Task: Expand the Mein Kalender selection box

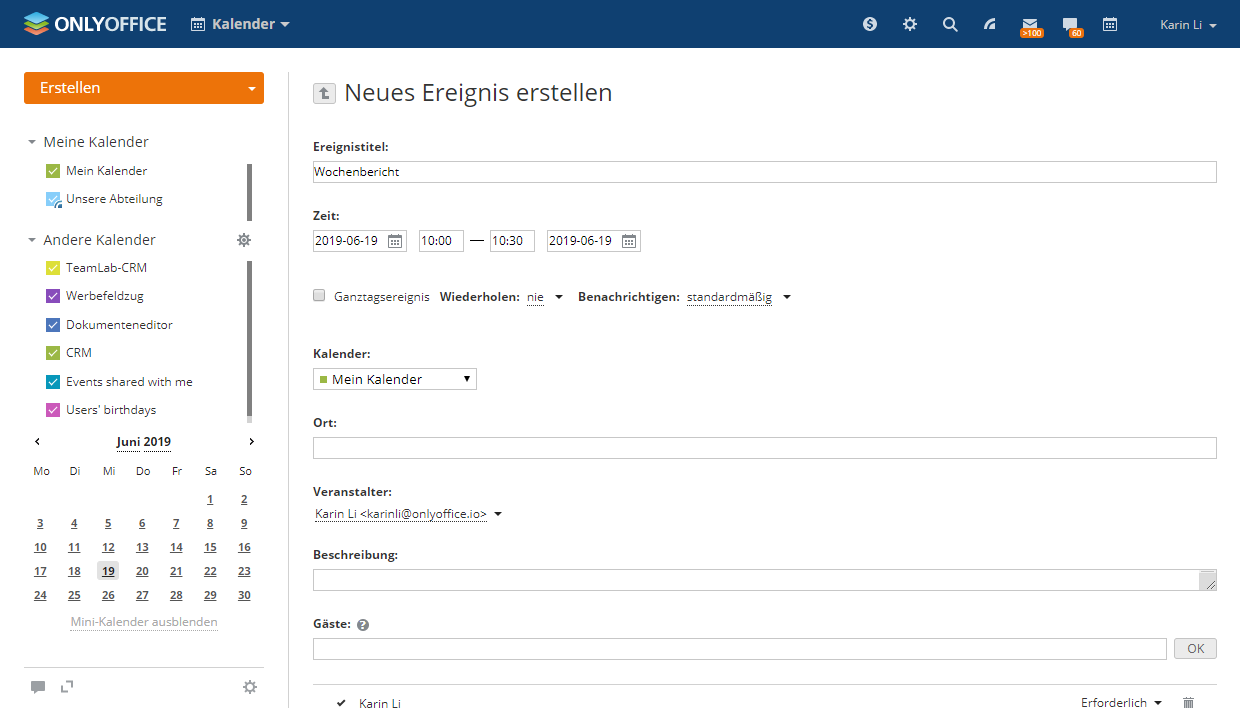Action: click(395, 379)
